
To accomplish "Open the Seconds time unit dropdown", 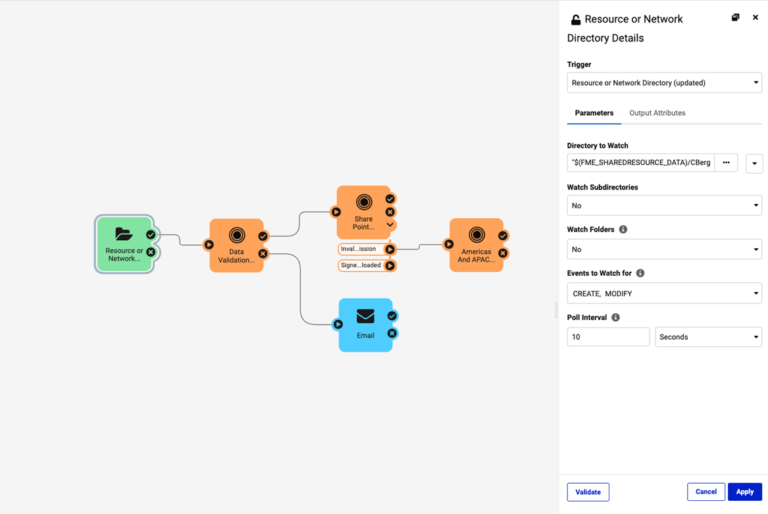I will pos(708,337).
